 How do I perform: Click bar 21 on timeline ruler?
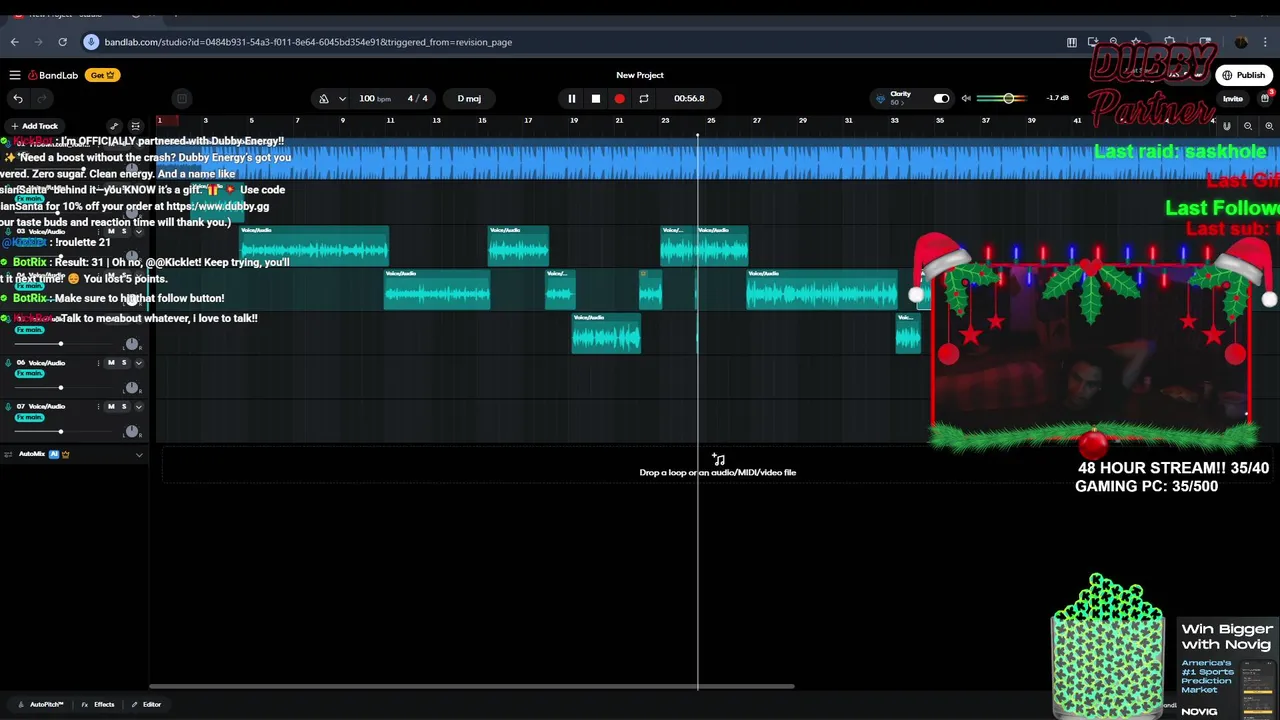point(619,121)
